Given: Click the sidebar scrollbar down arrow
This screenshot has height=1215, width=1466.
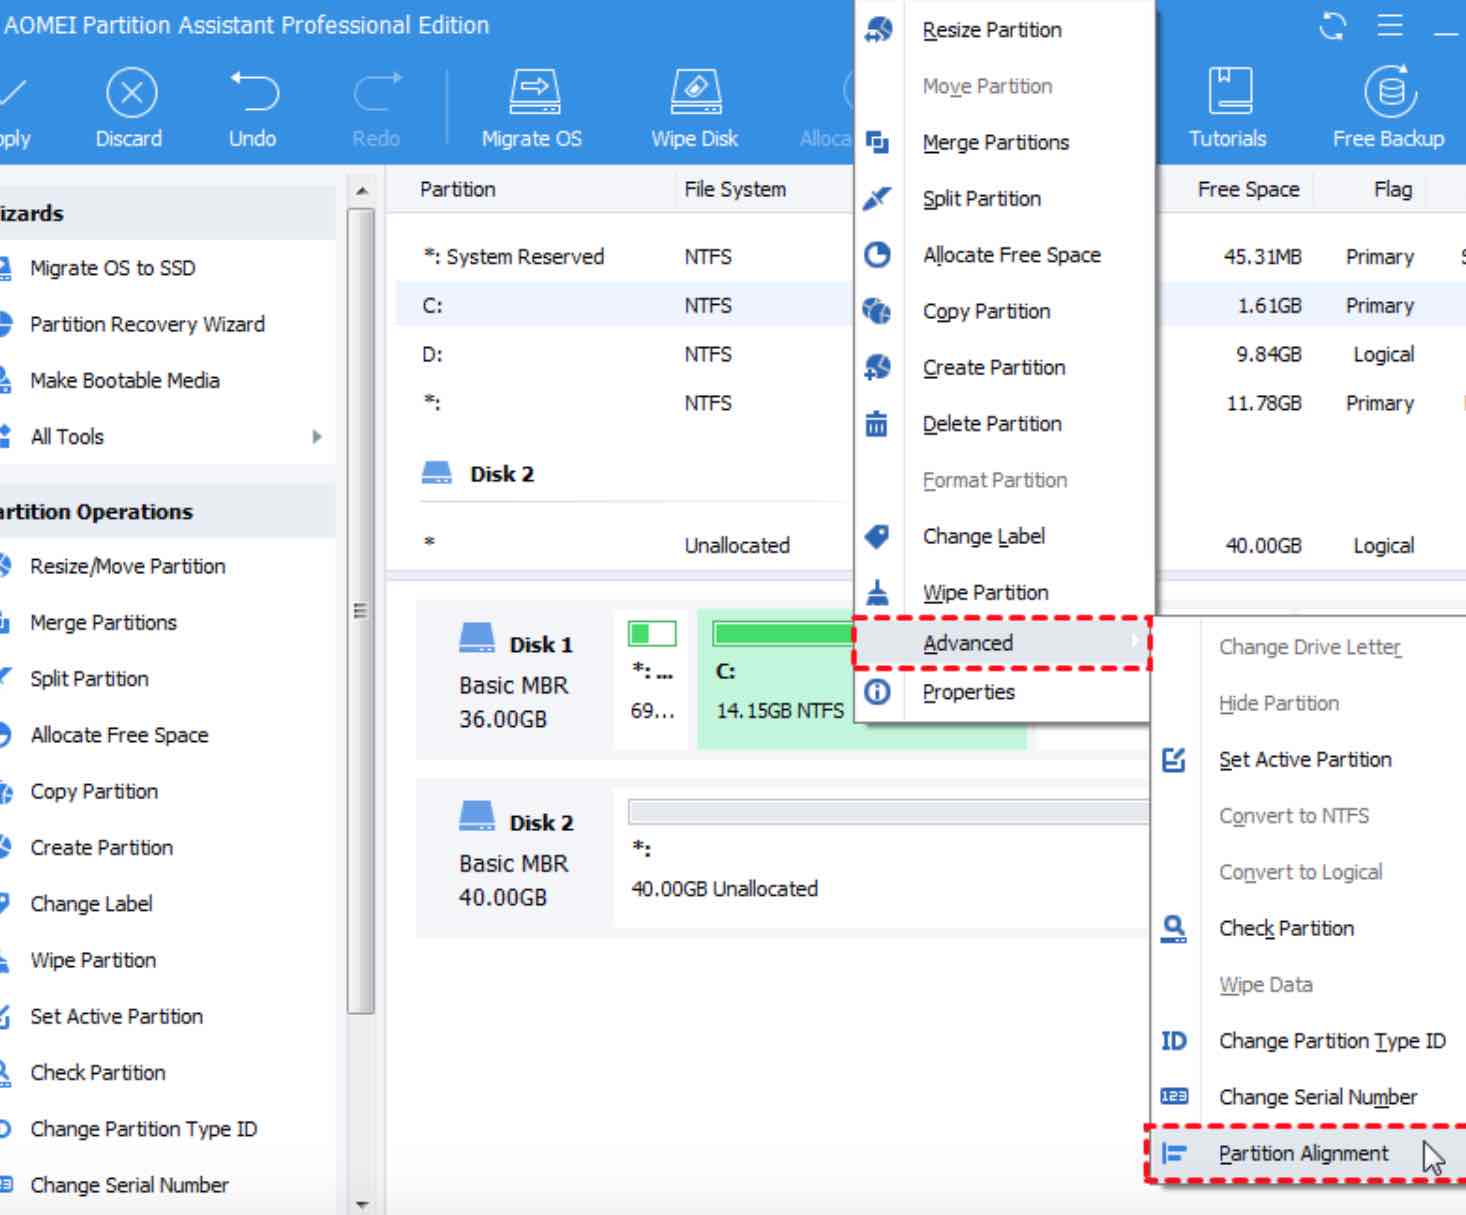Looking at the screenshot, I should (362, 1205).
